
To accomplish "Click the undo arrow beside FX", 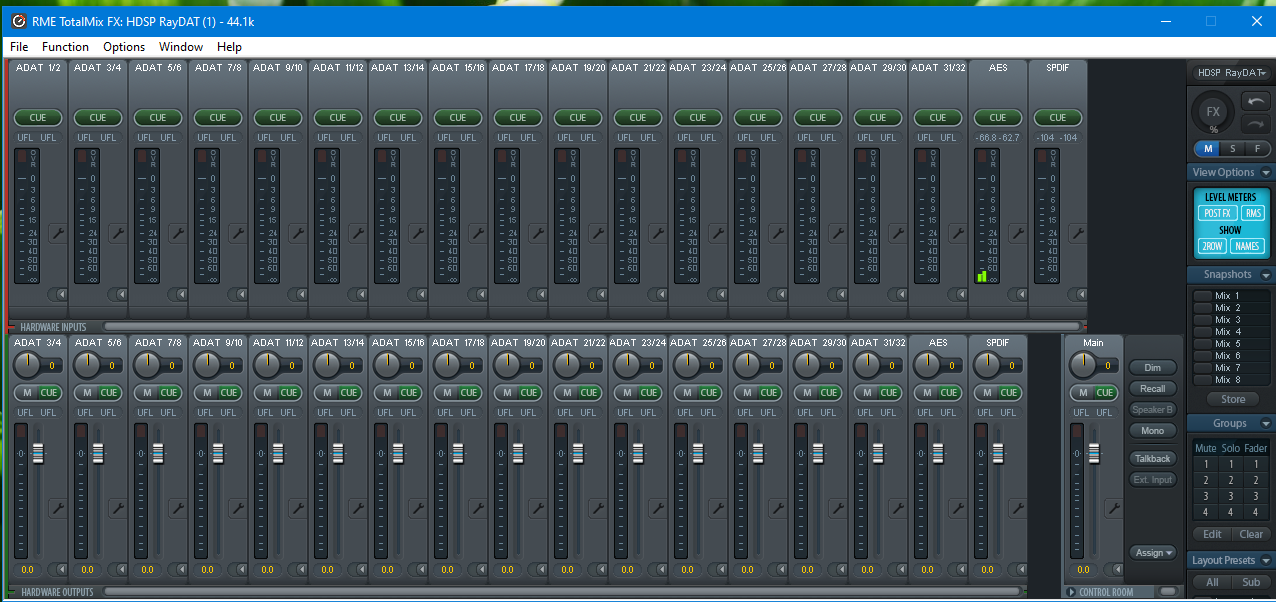I will [1255, 101].
